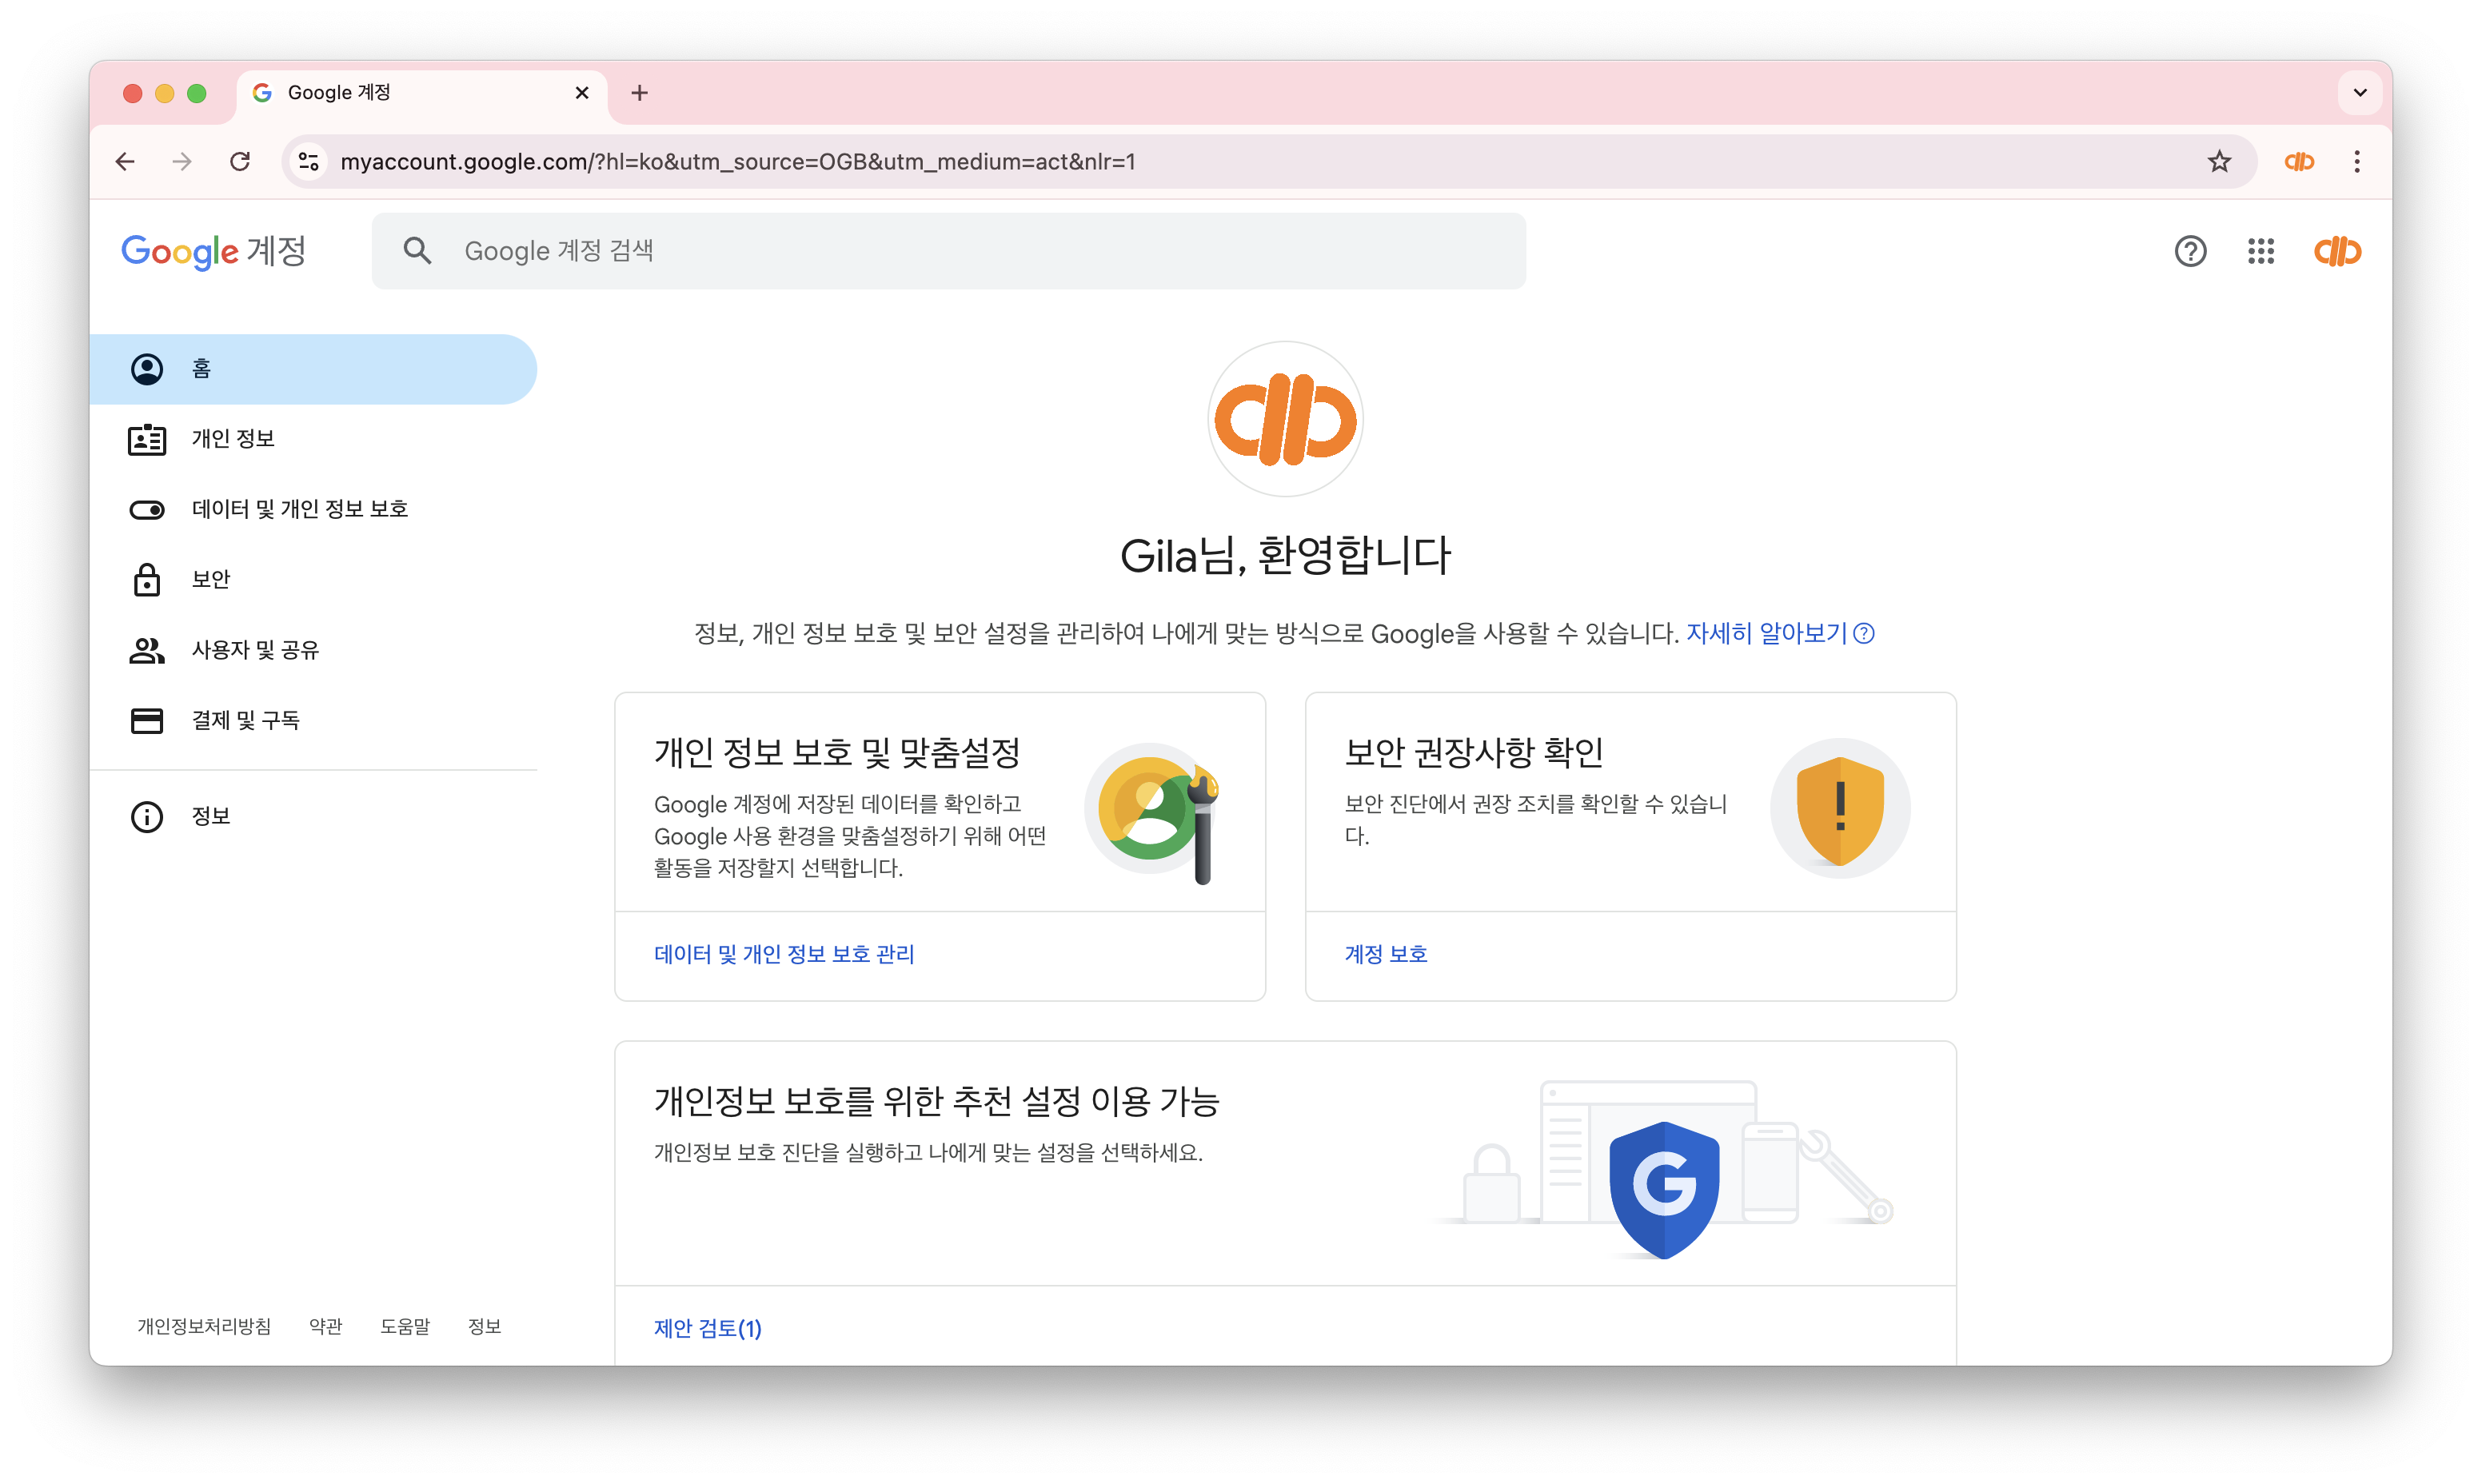Go to 보안 in the sidebar
The width and height of the screenshot is (2482, 1484).
313,579
